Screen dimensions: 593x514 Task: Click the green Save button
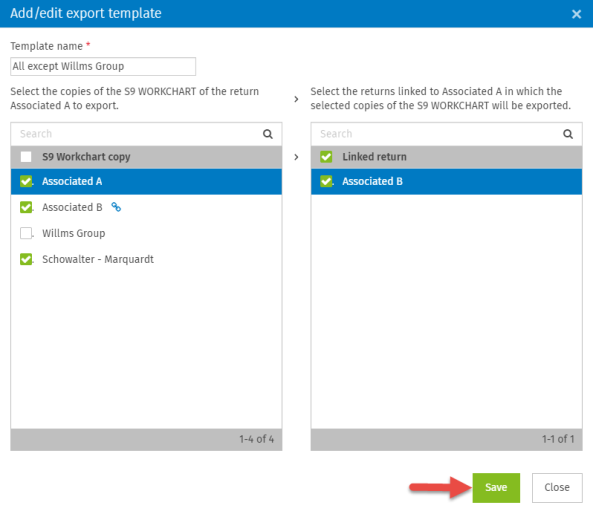coord(496,488)
